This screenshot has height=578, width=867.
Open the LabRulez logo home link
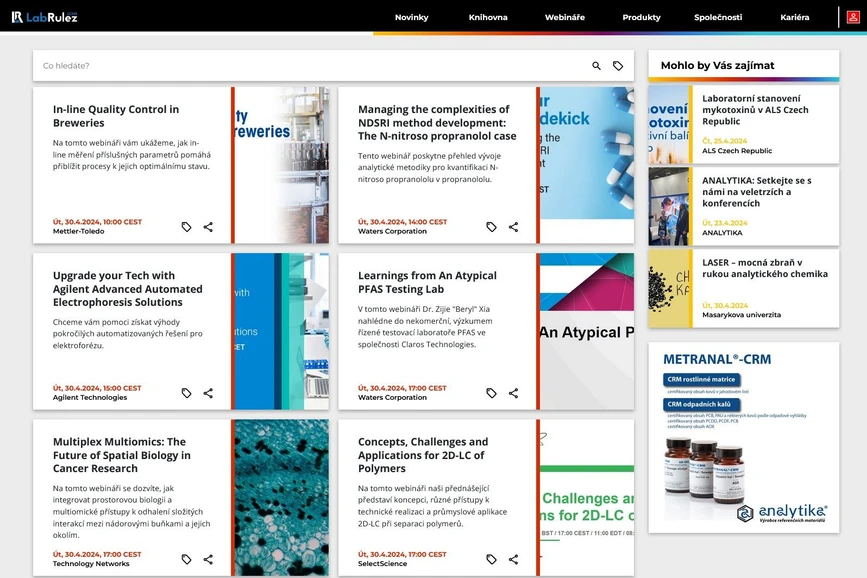coord(45,17)
